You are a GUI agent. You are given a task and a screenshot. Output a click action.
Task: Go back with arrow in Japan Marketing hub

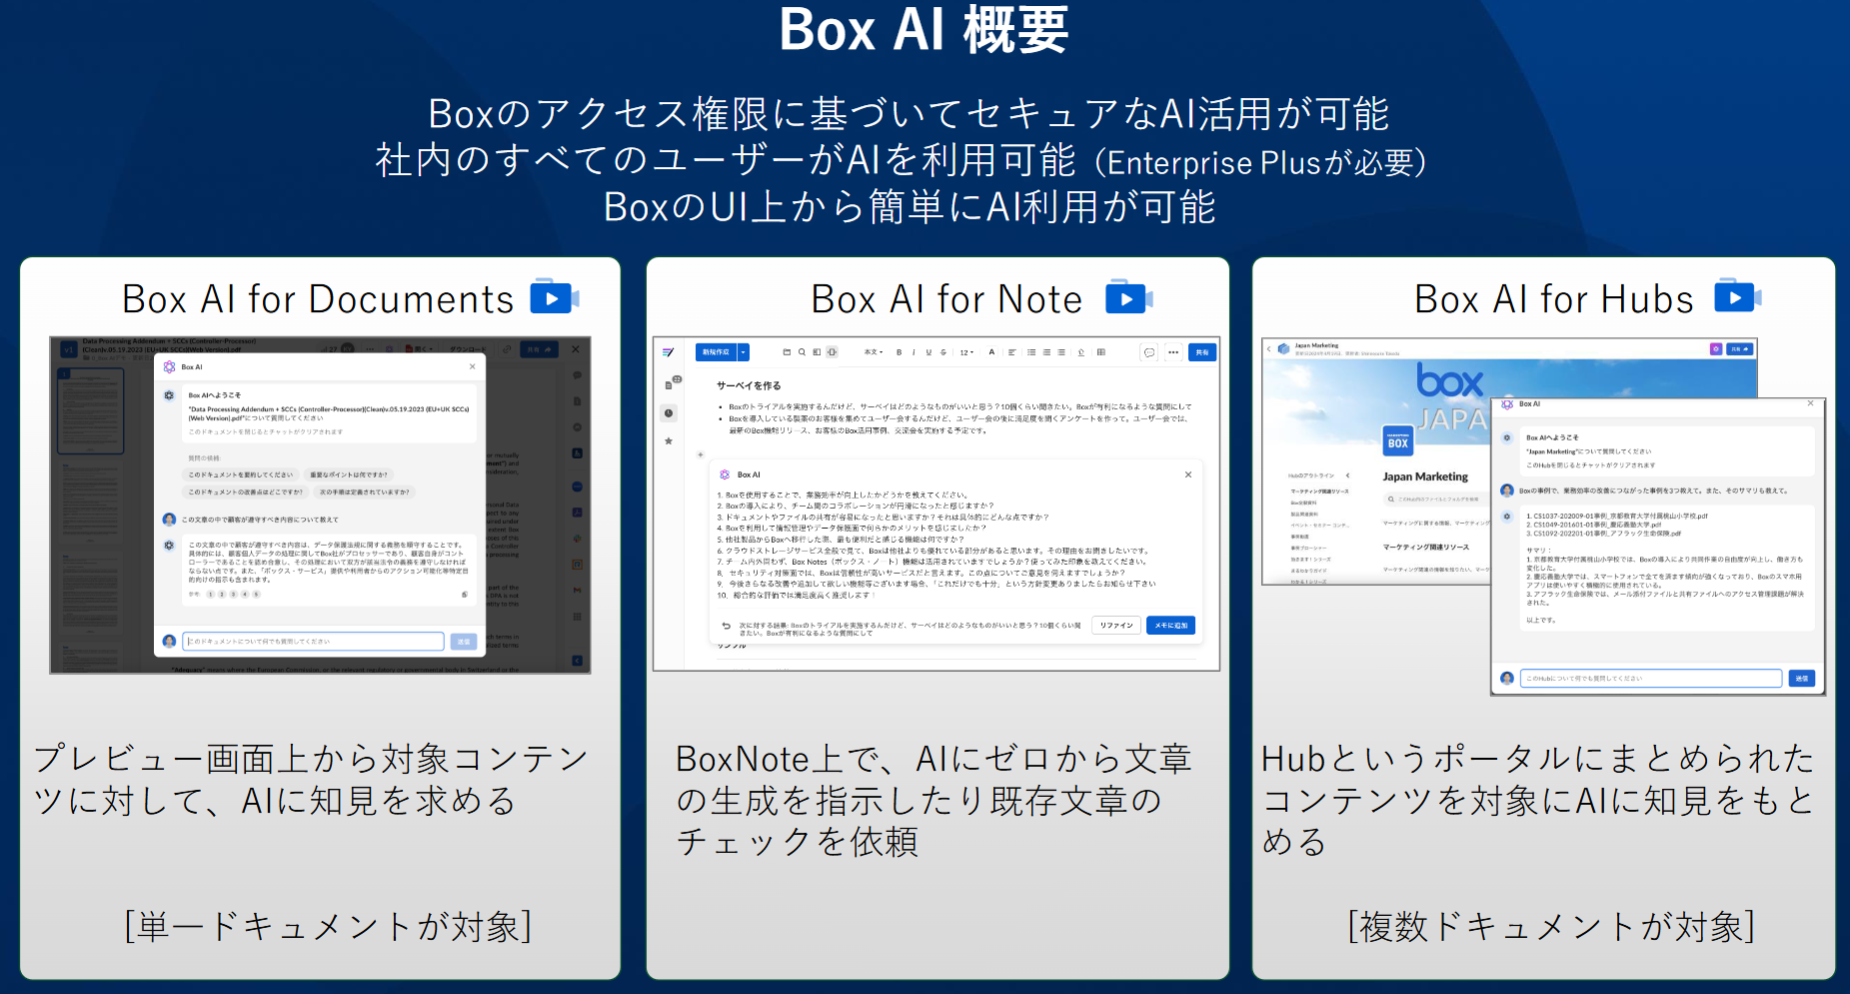tap(1269, 349)
